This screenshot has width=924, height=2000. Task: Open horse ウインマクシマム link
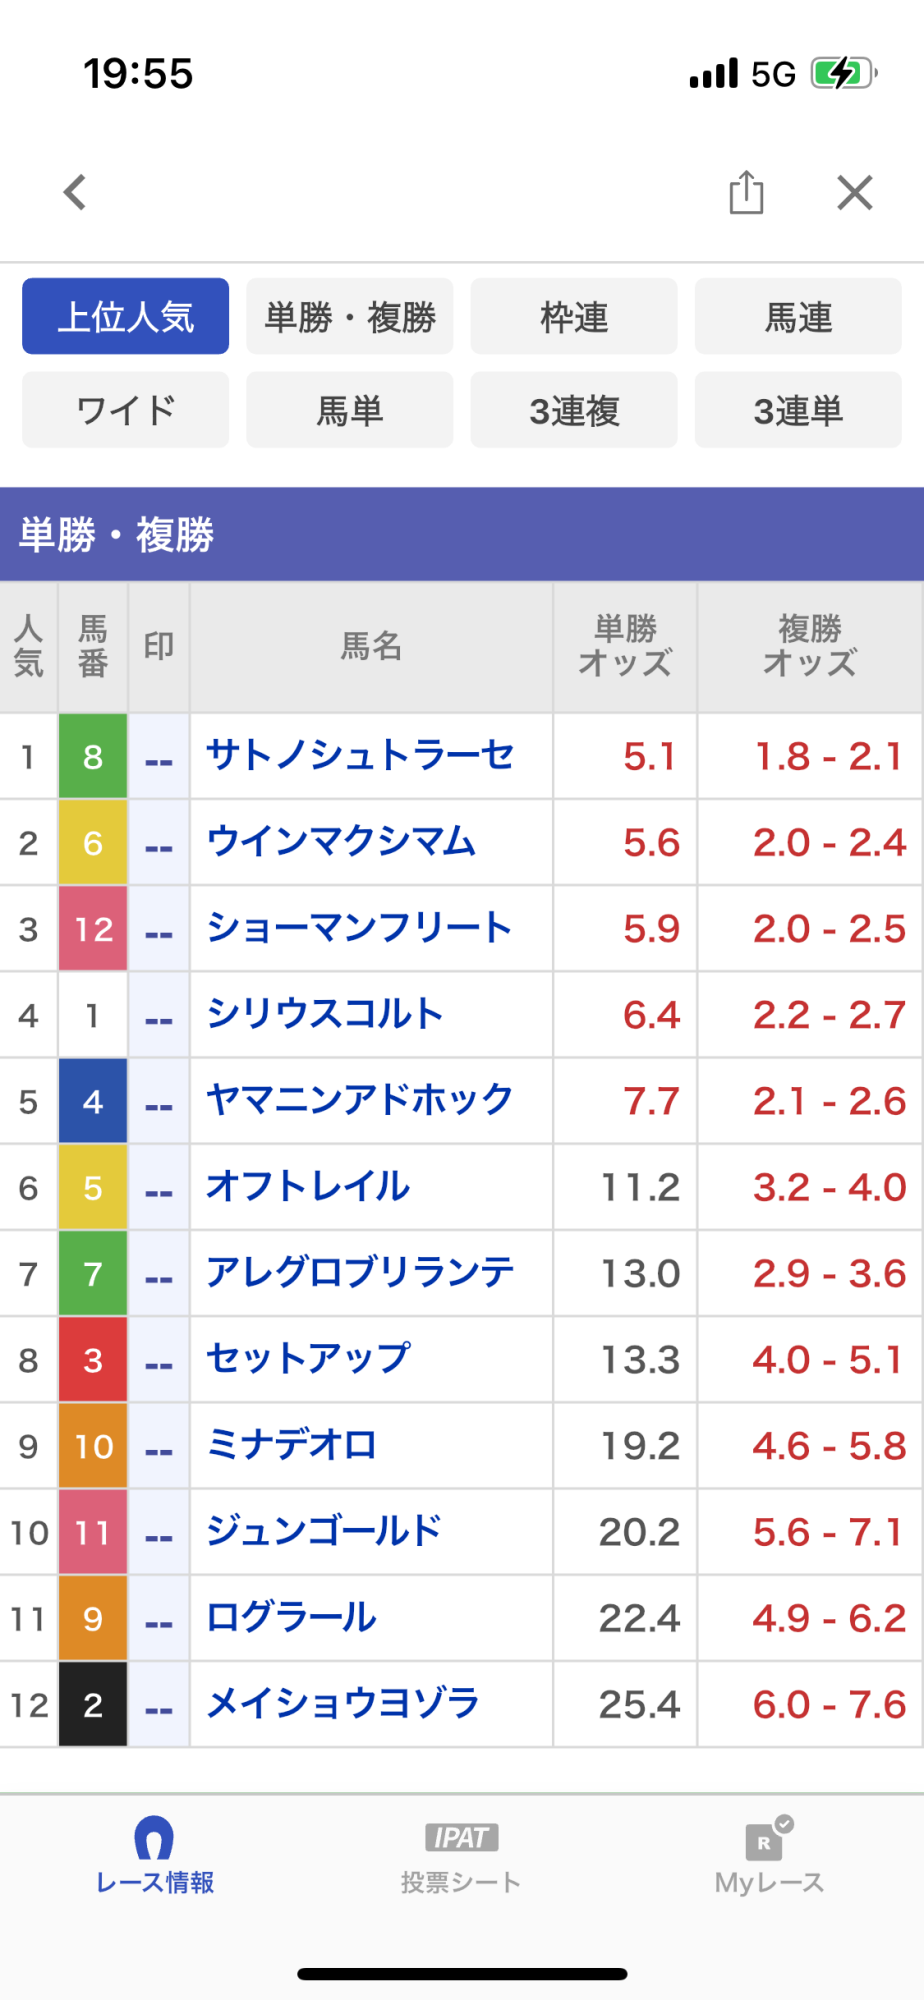coord(341,842)
